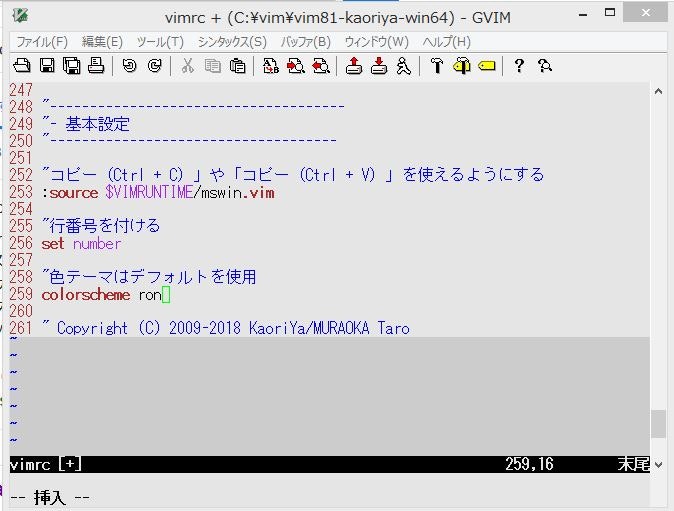Viewport: 674px width, 511px height.
Task: Open the ツール(T) menu
Action: pyautogui.click(x=160, y=42)
